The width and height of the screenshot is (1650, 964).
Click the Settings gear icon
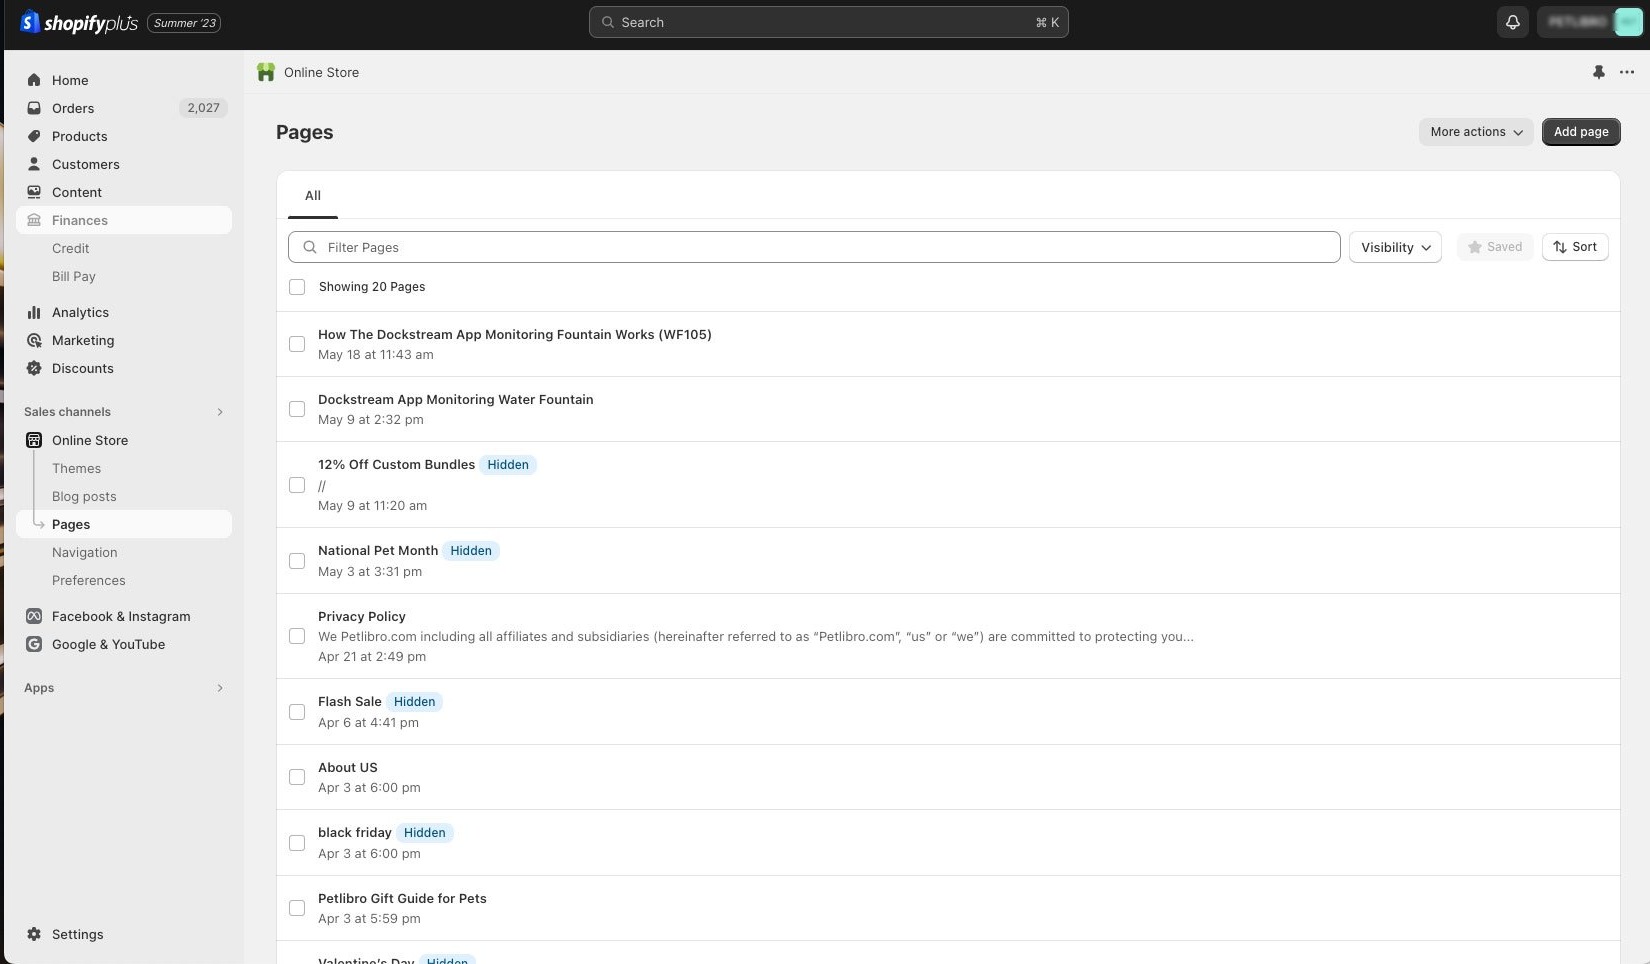coord(34,934)
